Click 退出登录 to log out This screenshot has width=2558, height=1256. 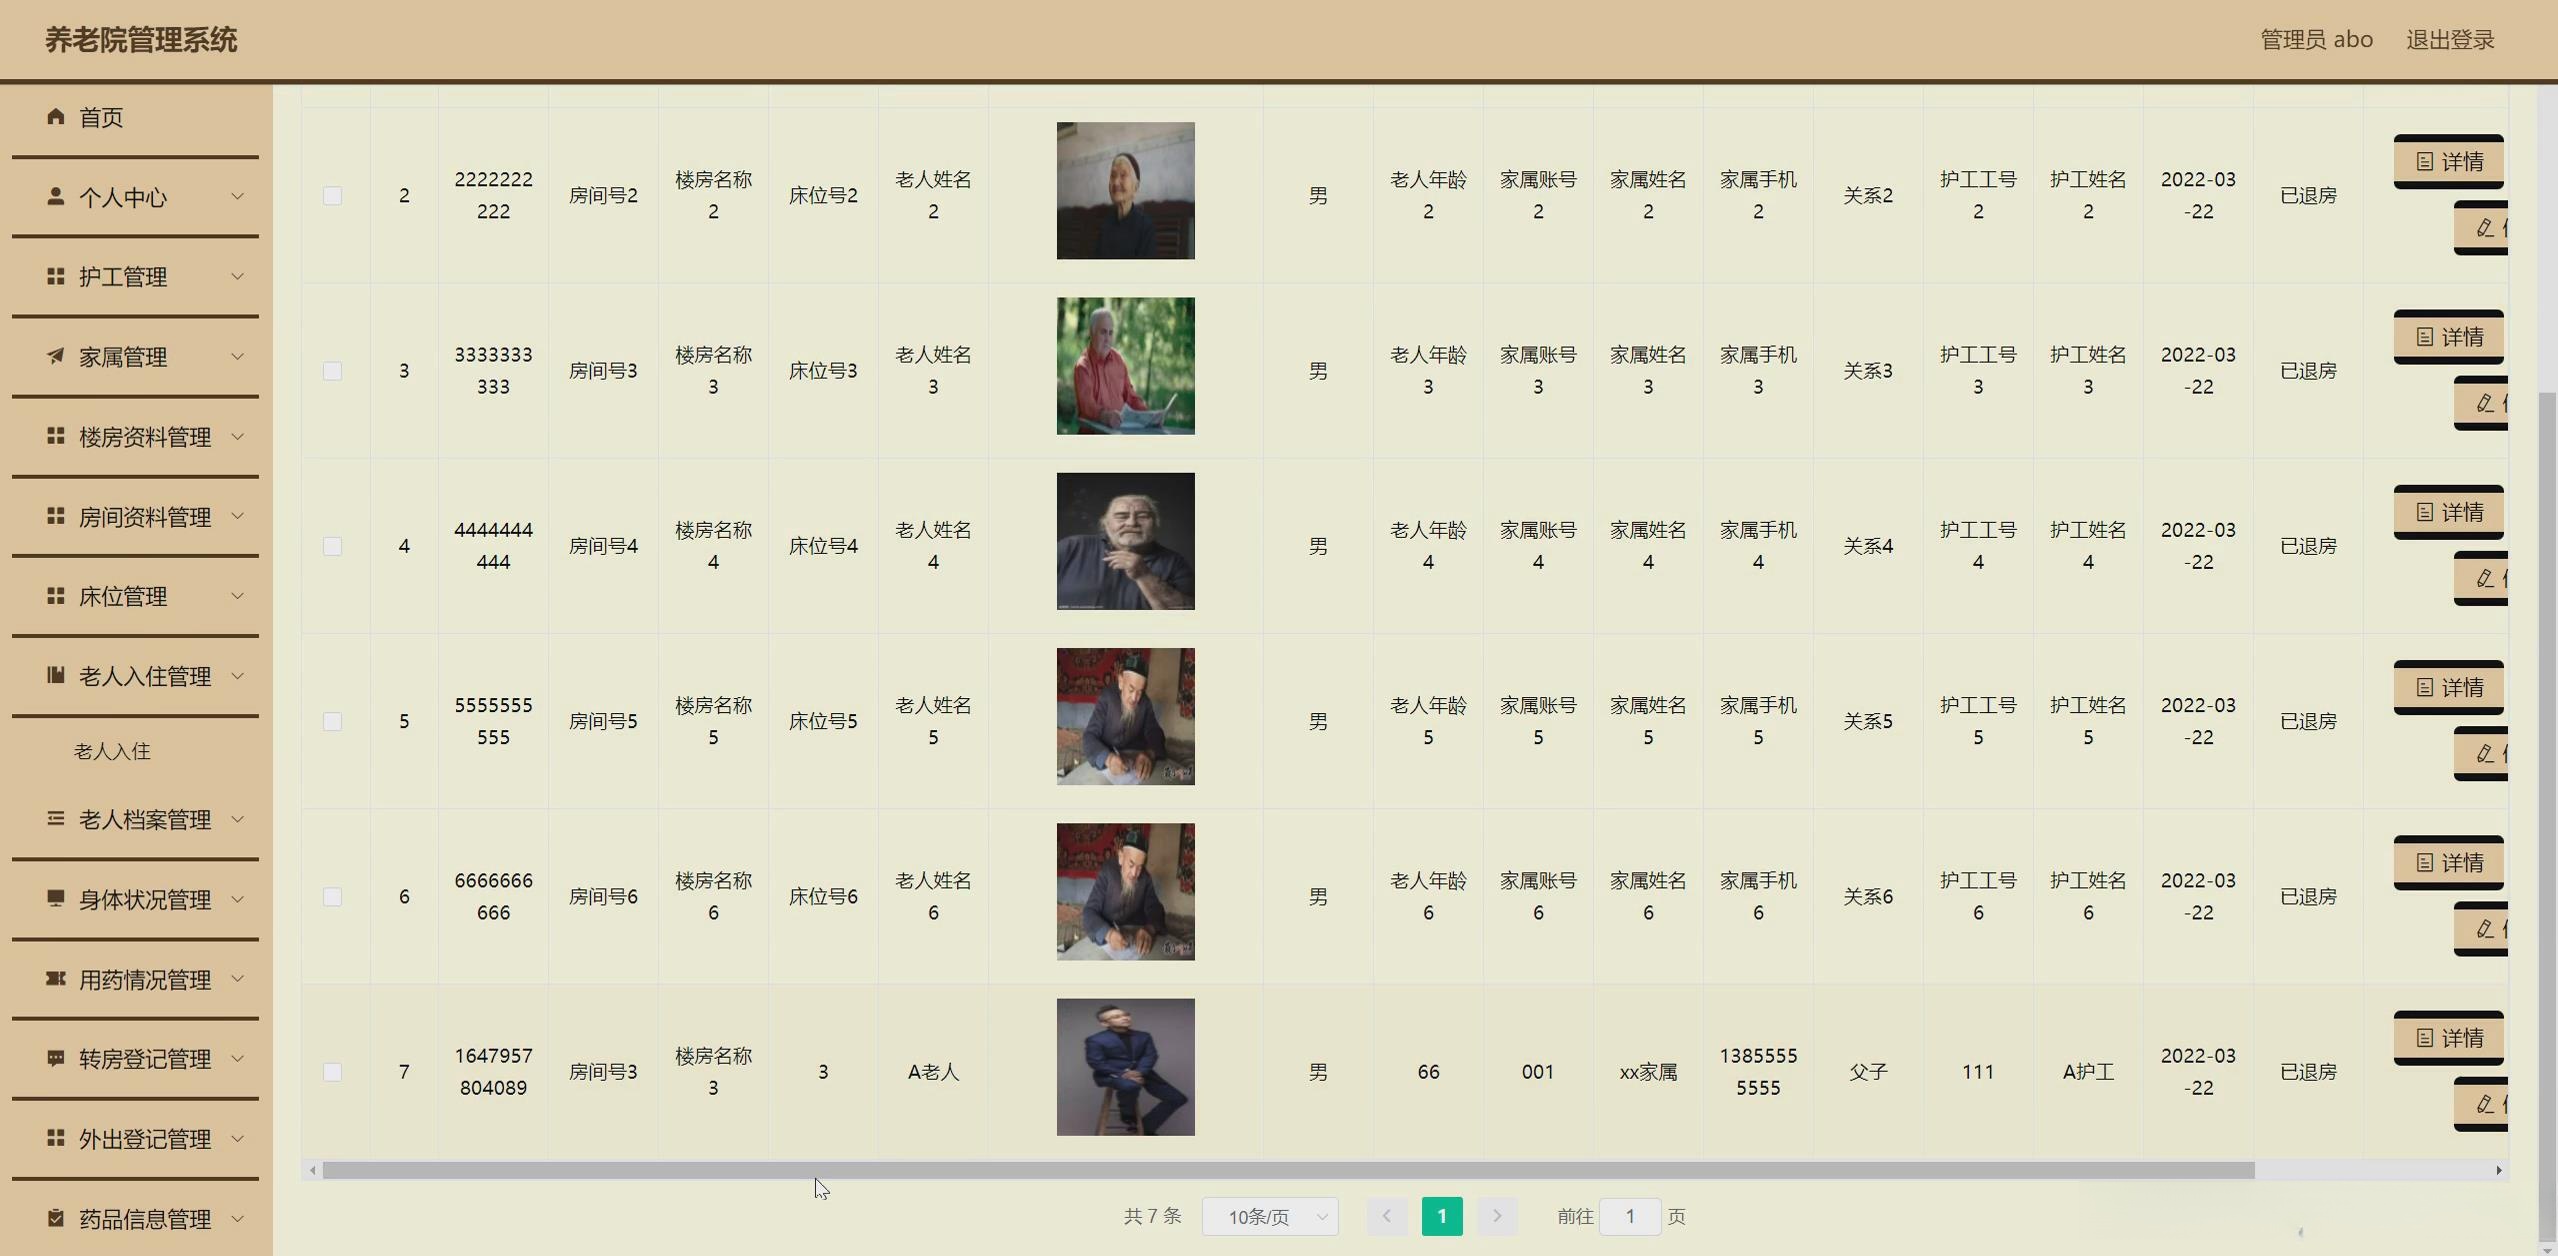point(2449,40)
